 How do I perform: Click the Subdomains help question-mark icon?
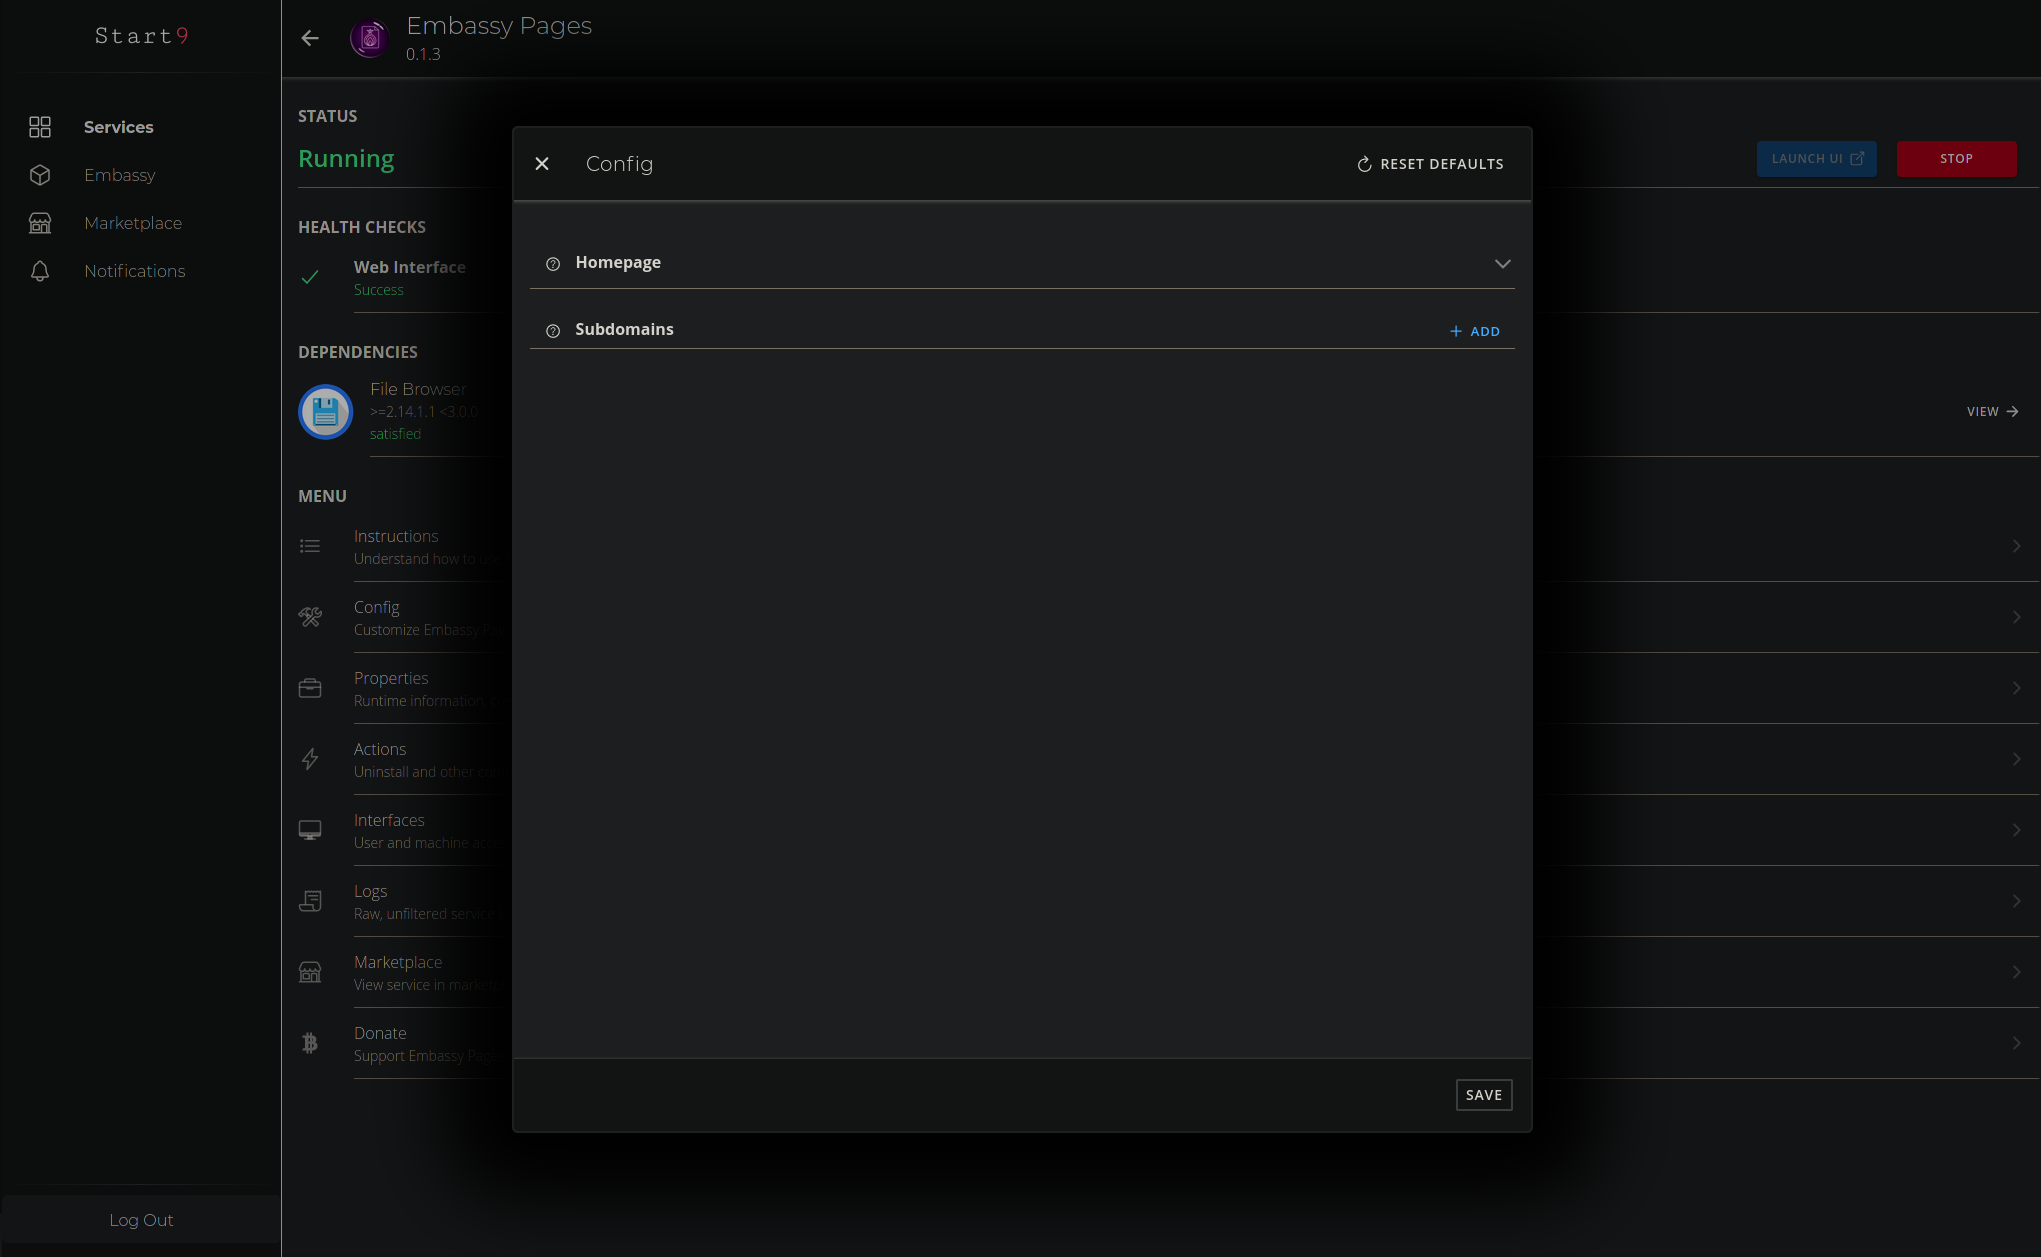[x=553, y=331]
